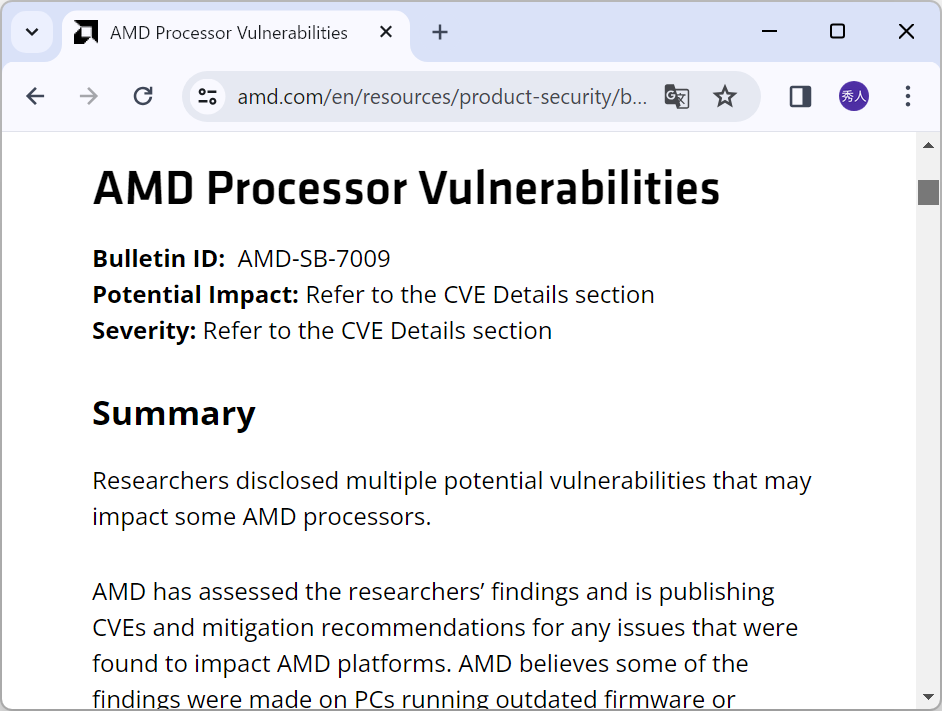This screenshot has width=942, height=711.
Task: Click the vertical scrollbar thumb
Action: [928, 192]
